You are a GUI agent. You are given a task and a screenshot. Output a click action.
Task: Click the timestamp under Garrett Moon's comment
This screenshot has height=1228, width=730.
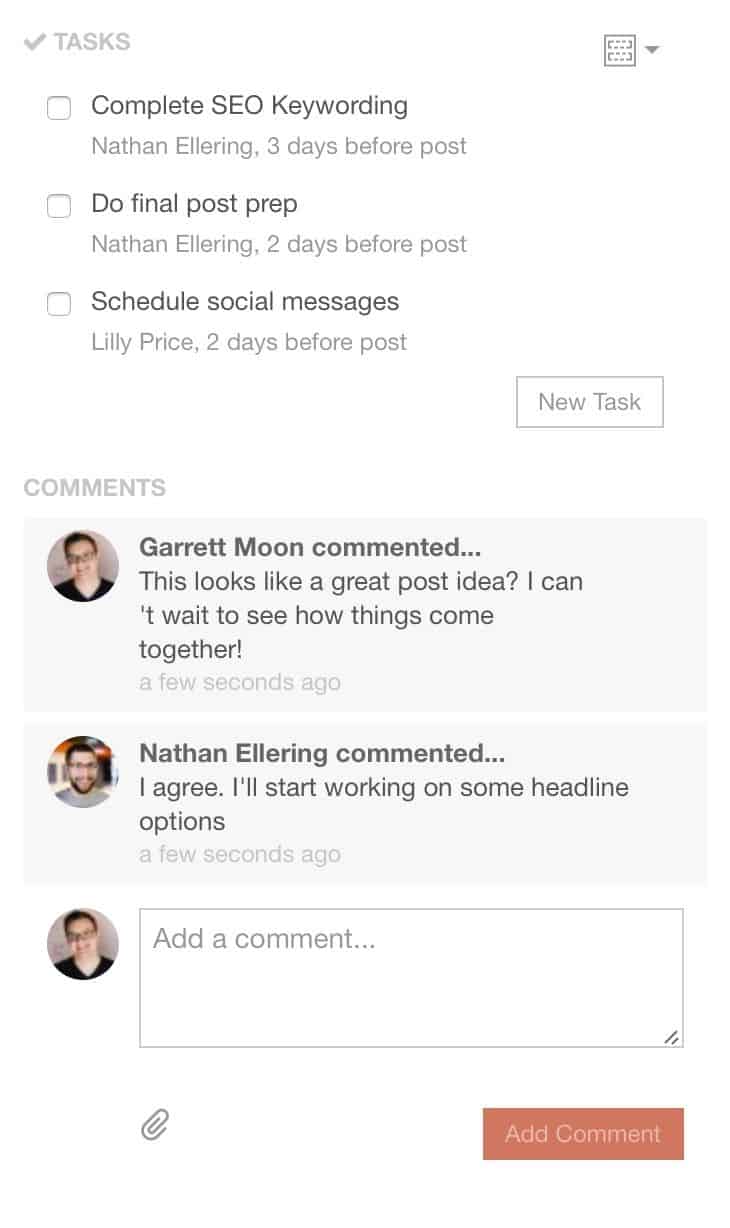(x=240, y=682)
